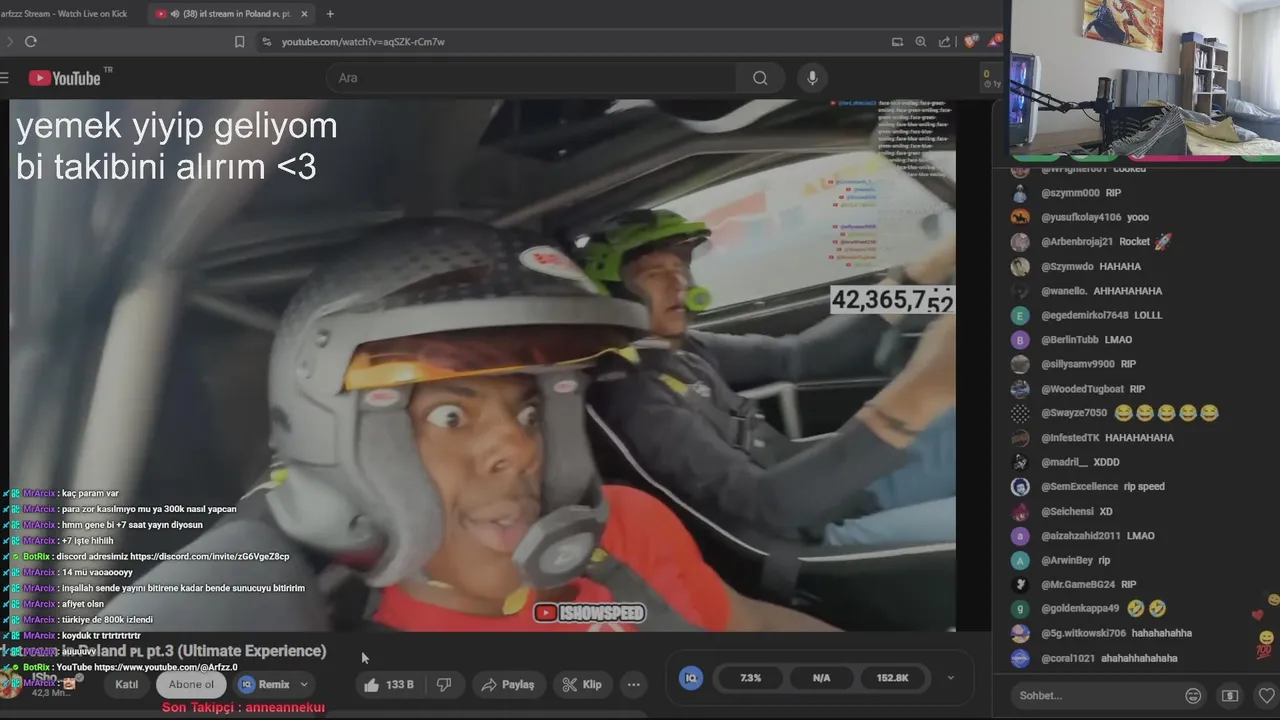Go to the YouTube home logo
The image size is (1280, 720).
[x=65, y=78]
